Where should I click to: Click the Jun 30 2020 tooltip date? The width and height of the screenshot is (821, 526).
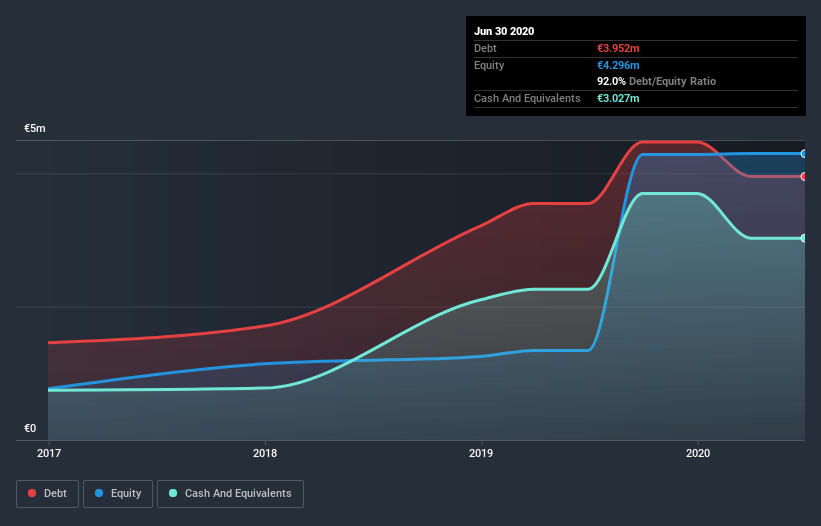click(504, 31)
